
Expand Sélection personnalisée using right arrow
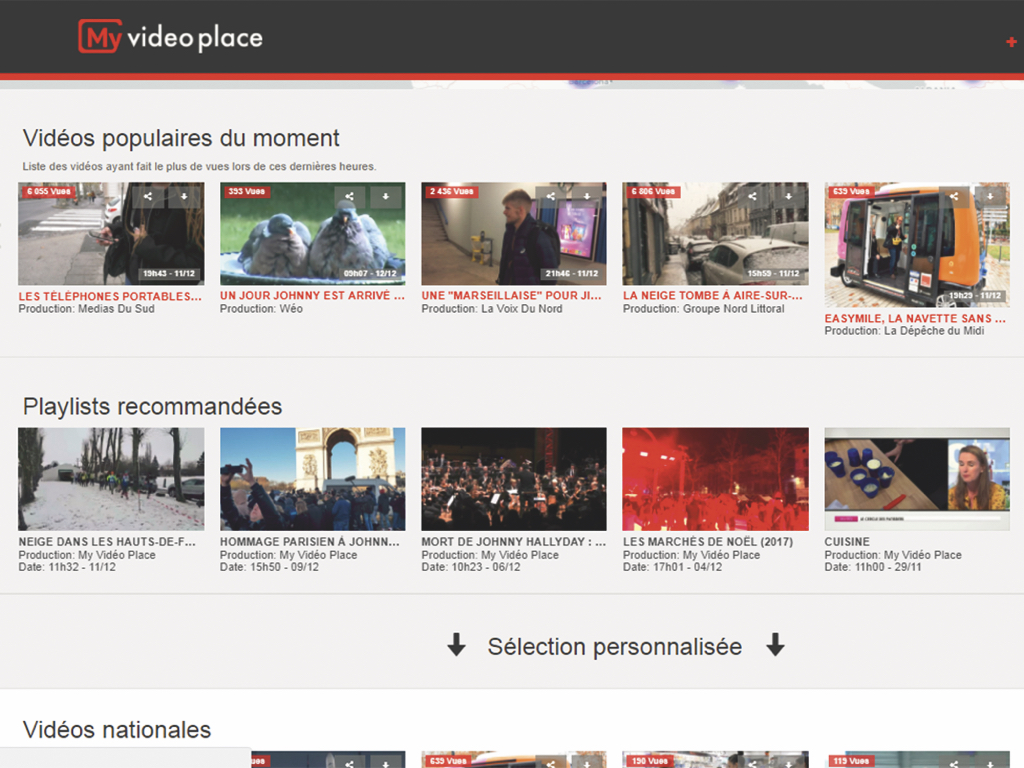coord(775,647)
